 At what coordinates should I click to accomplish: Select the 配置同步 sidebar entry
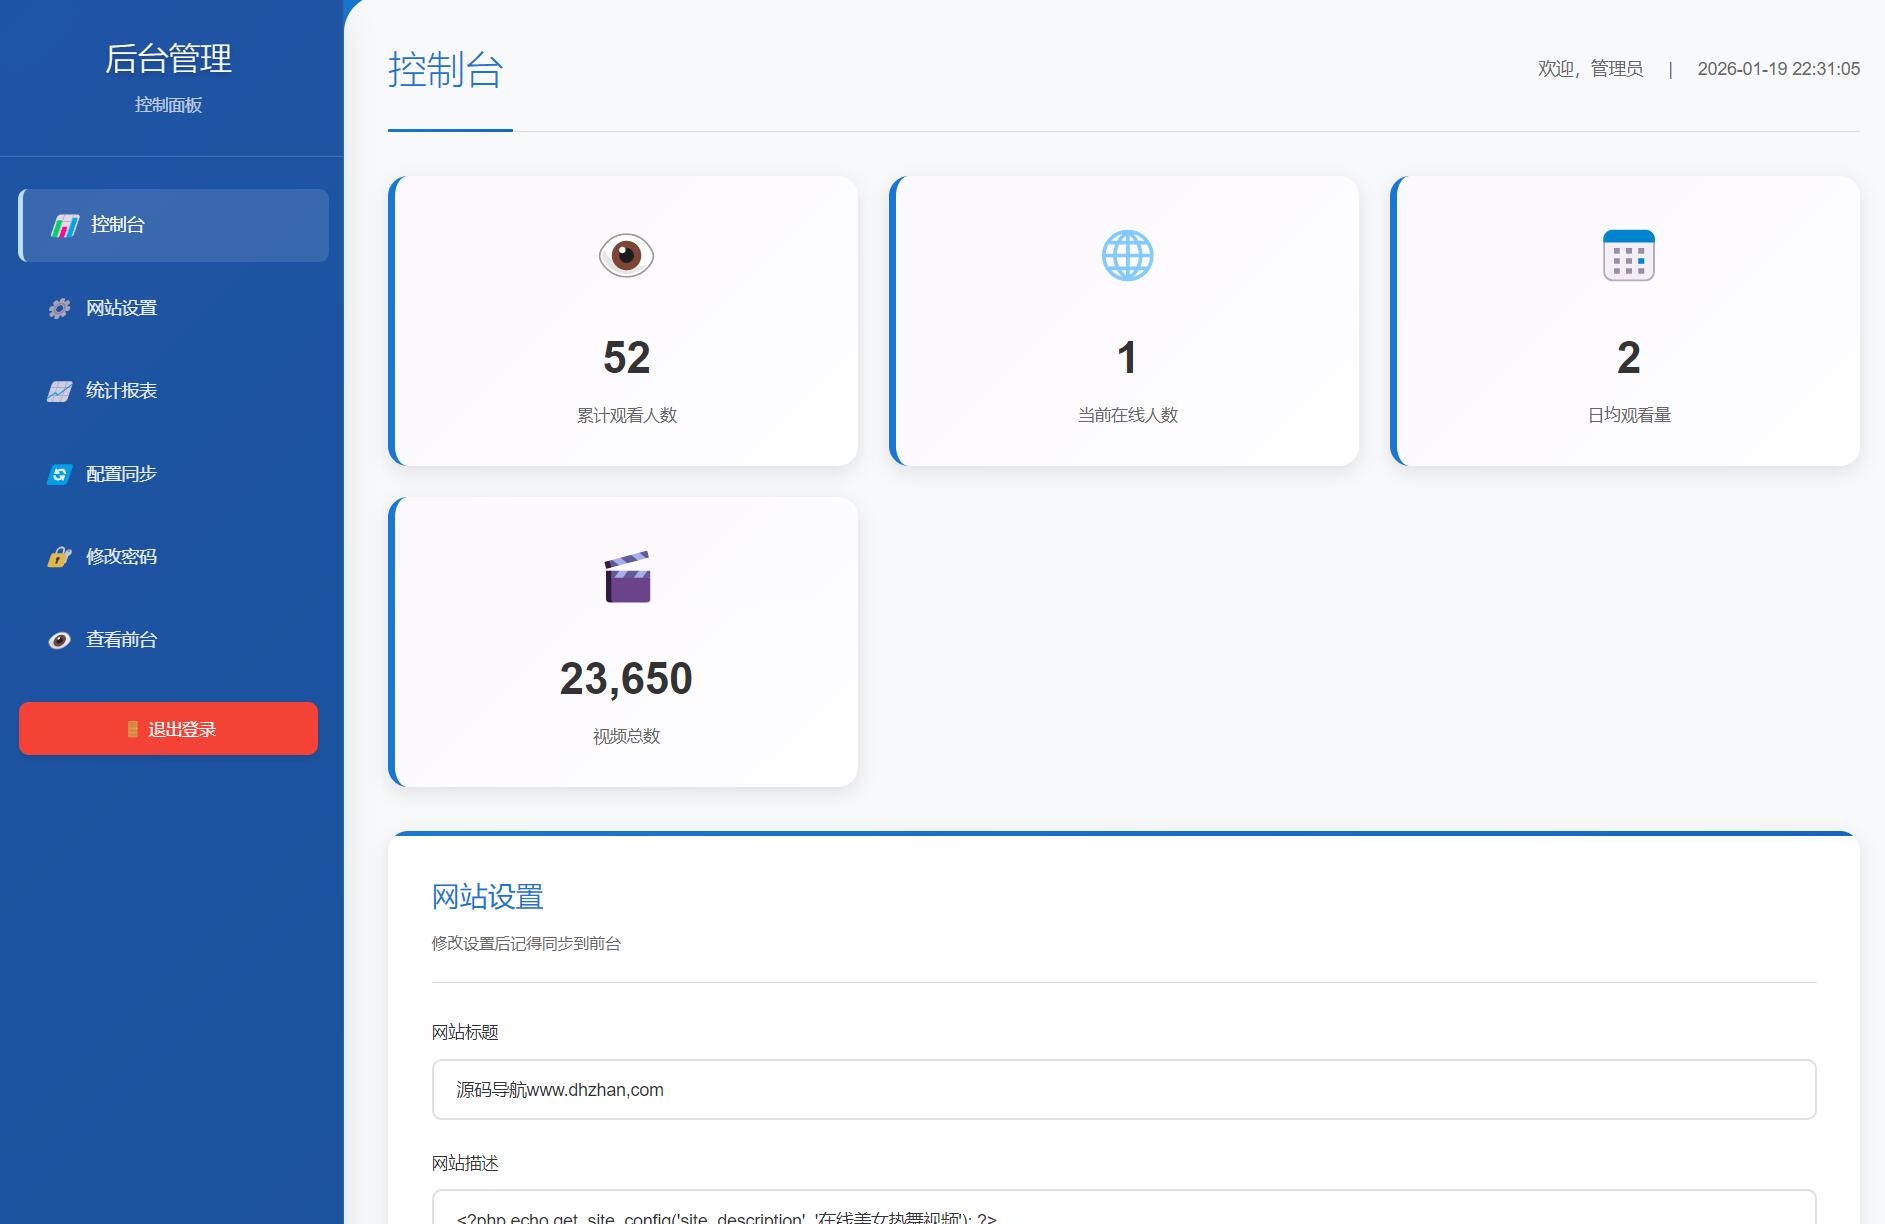pos(121,474)
